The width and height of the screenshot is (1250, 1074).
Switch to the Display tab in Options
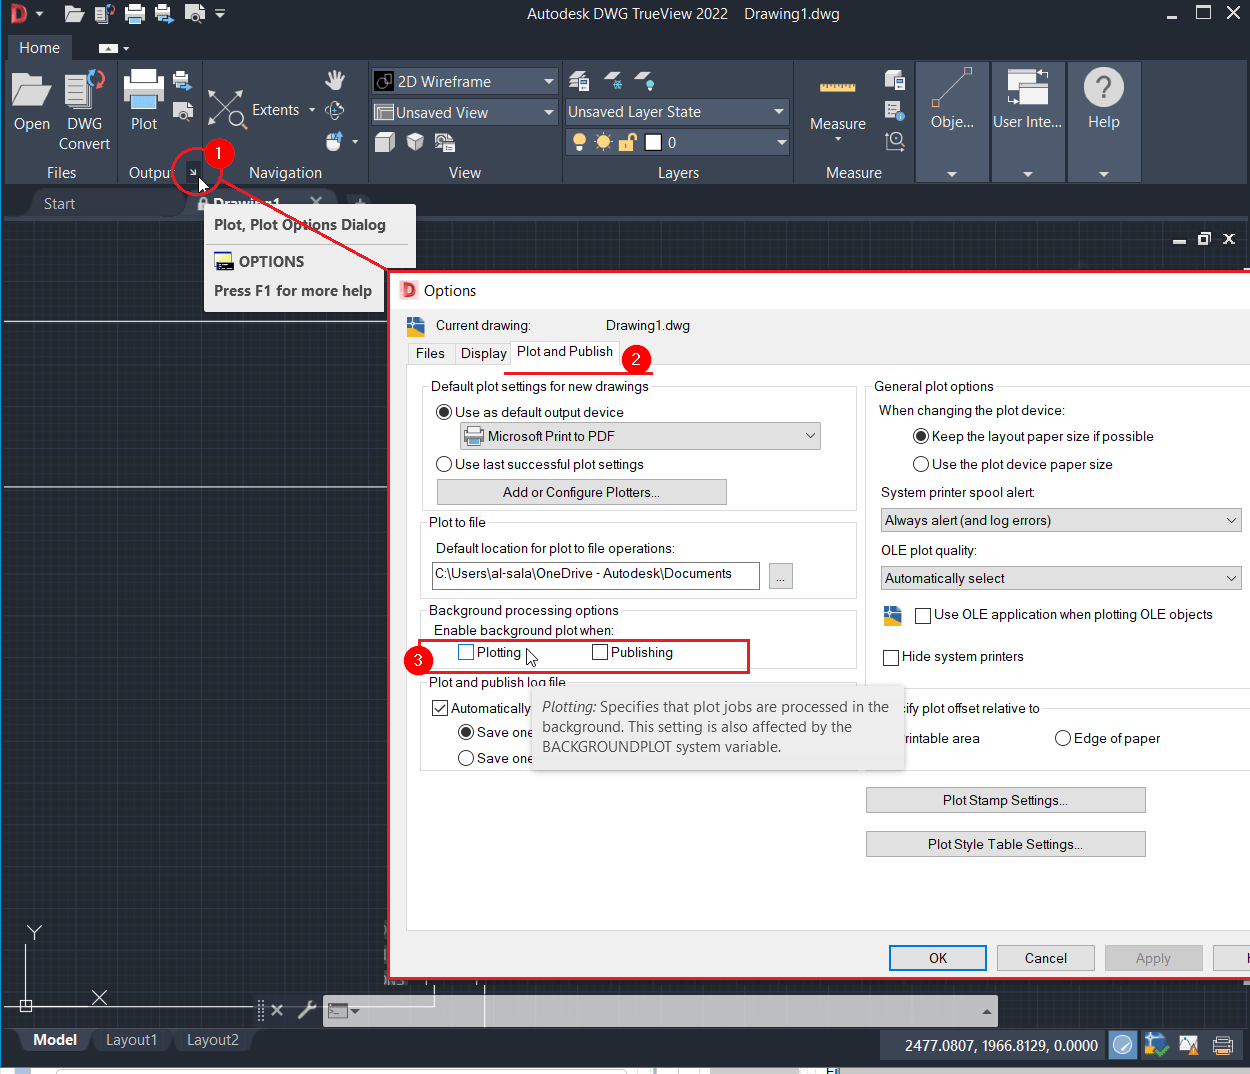(483, 353)
